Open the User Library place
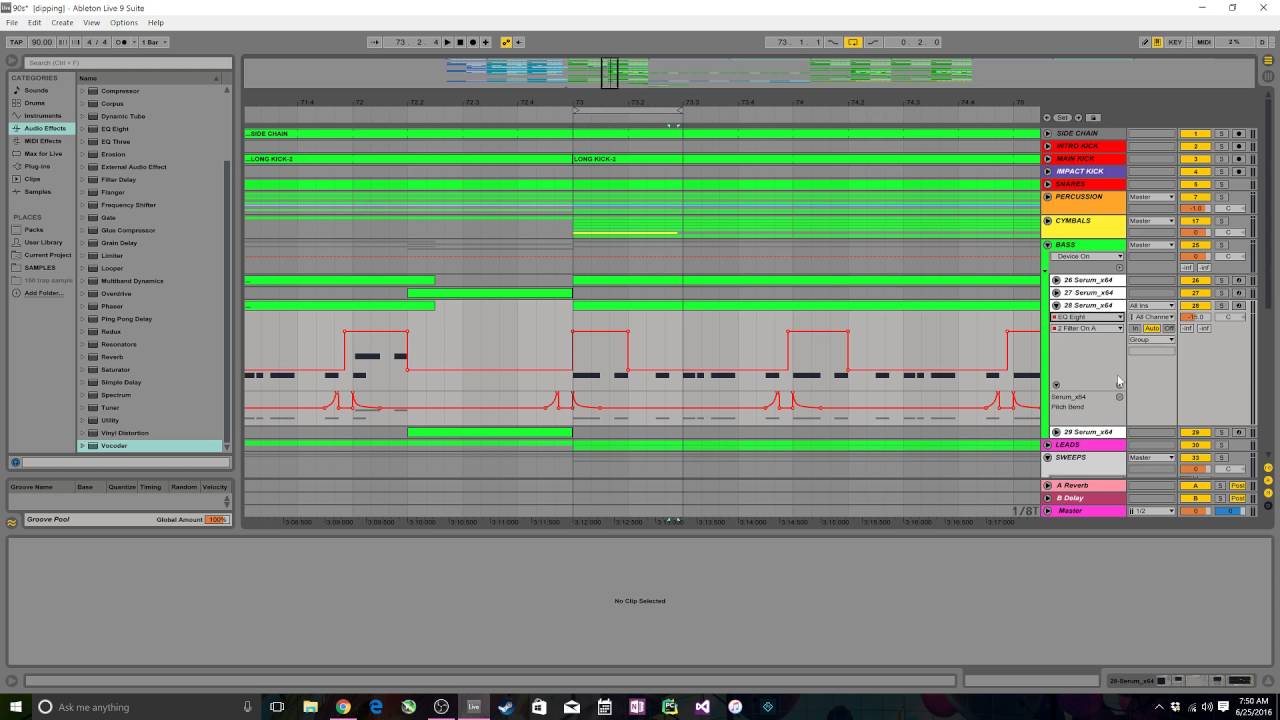Image resolution: width=1280 pixels, height=720 pixels. [x=43, y=242]
